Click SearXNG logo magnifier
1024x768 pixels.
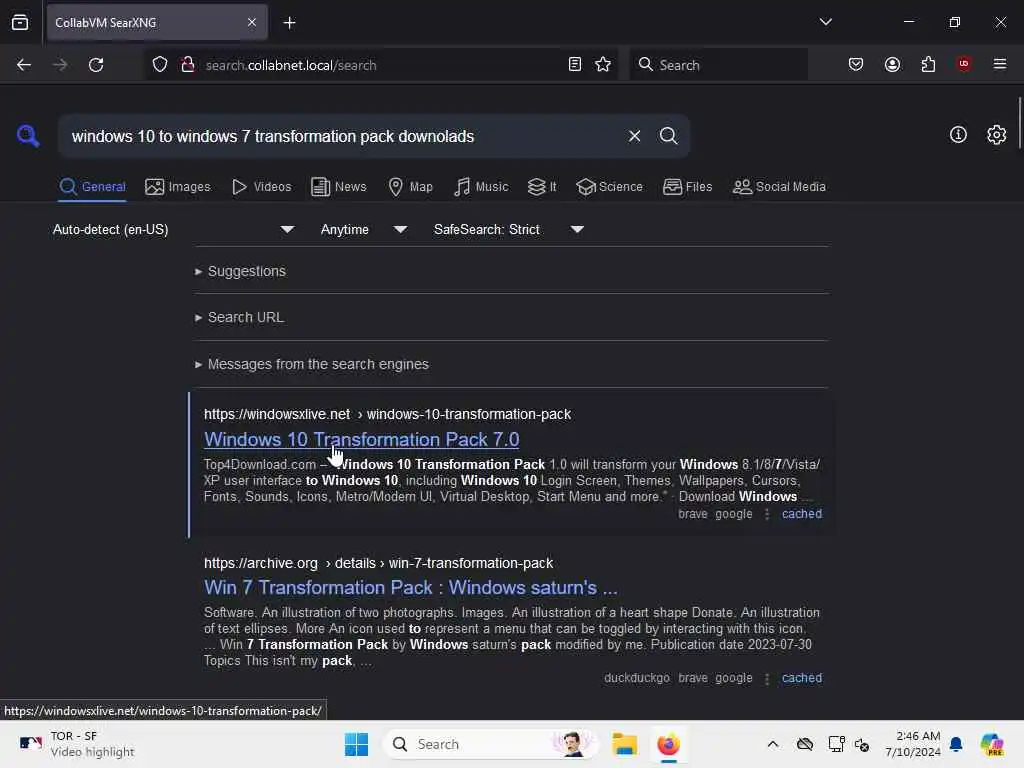coord(27,136)
